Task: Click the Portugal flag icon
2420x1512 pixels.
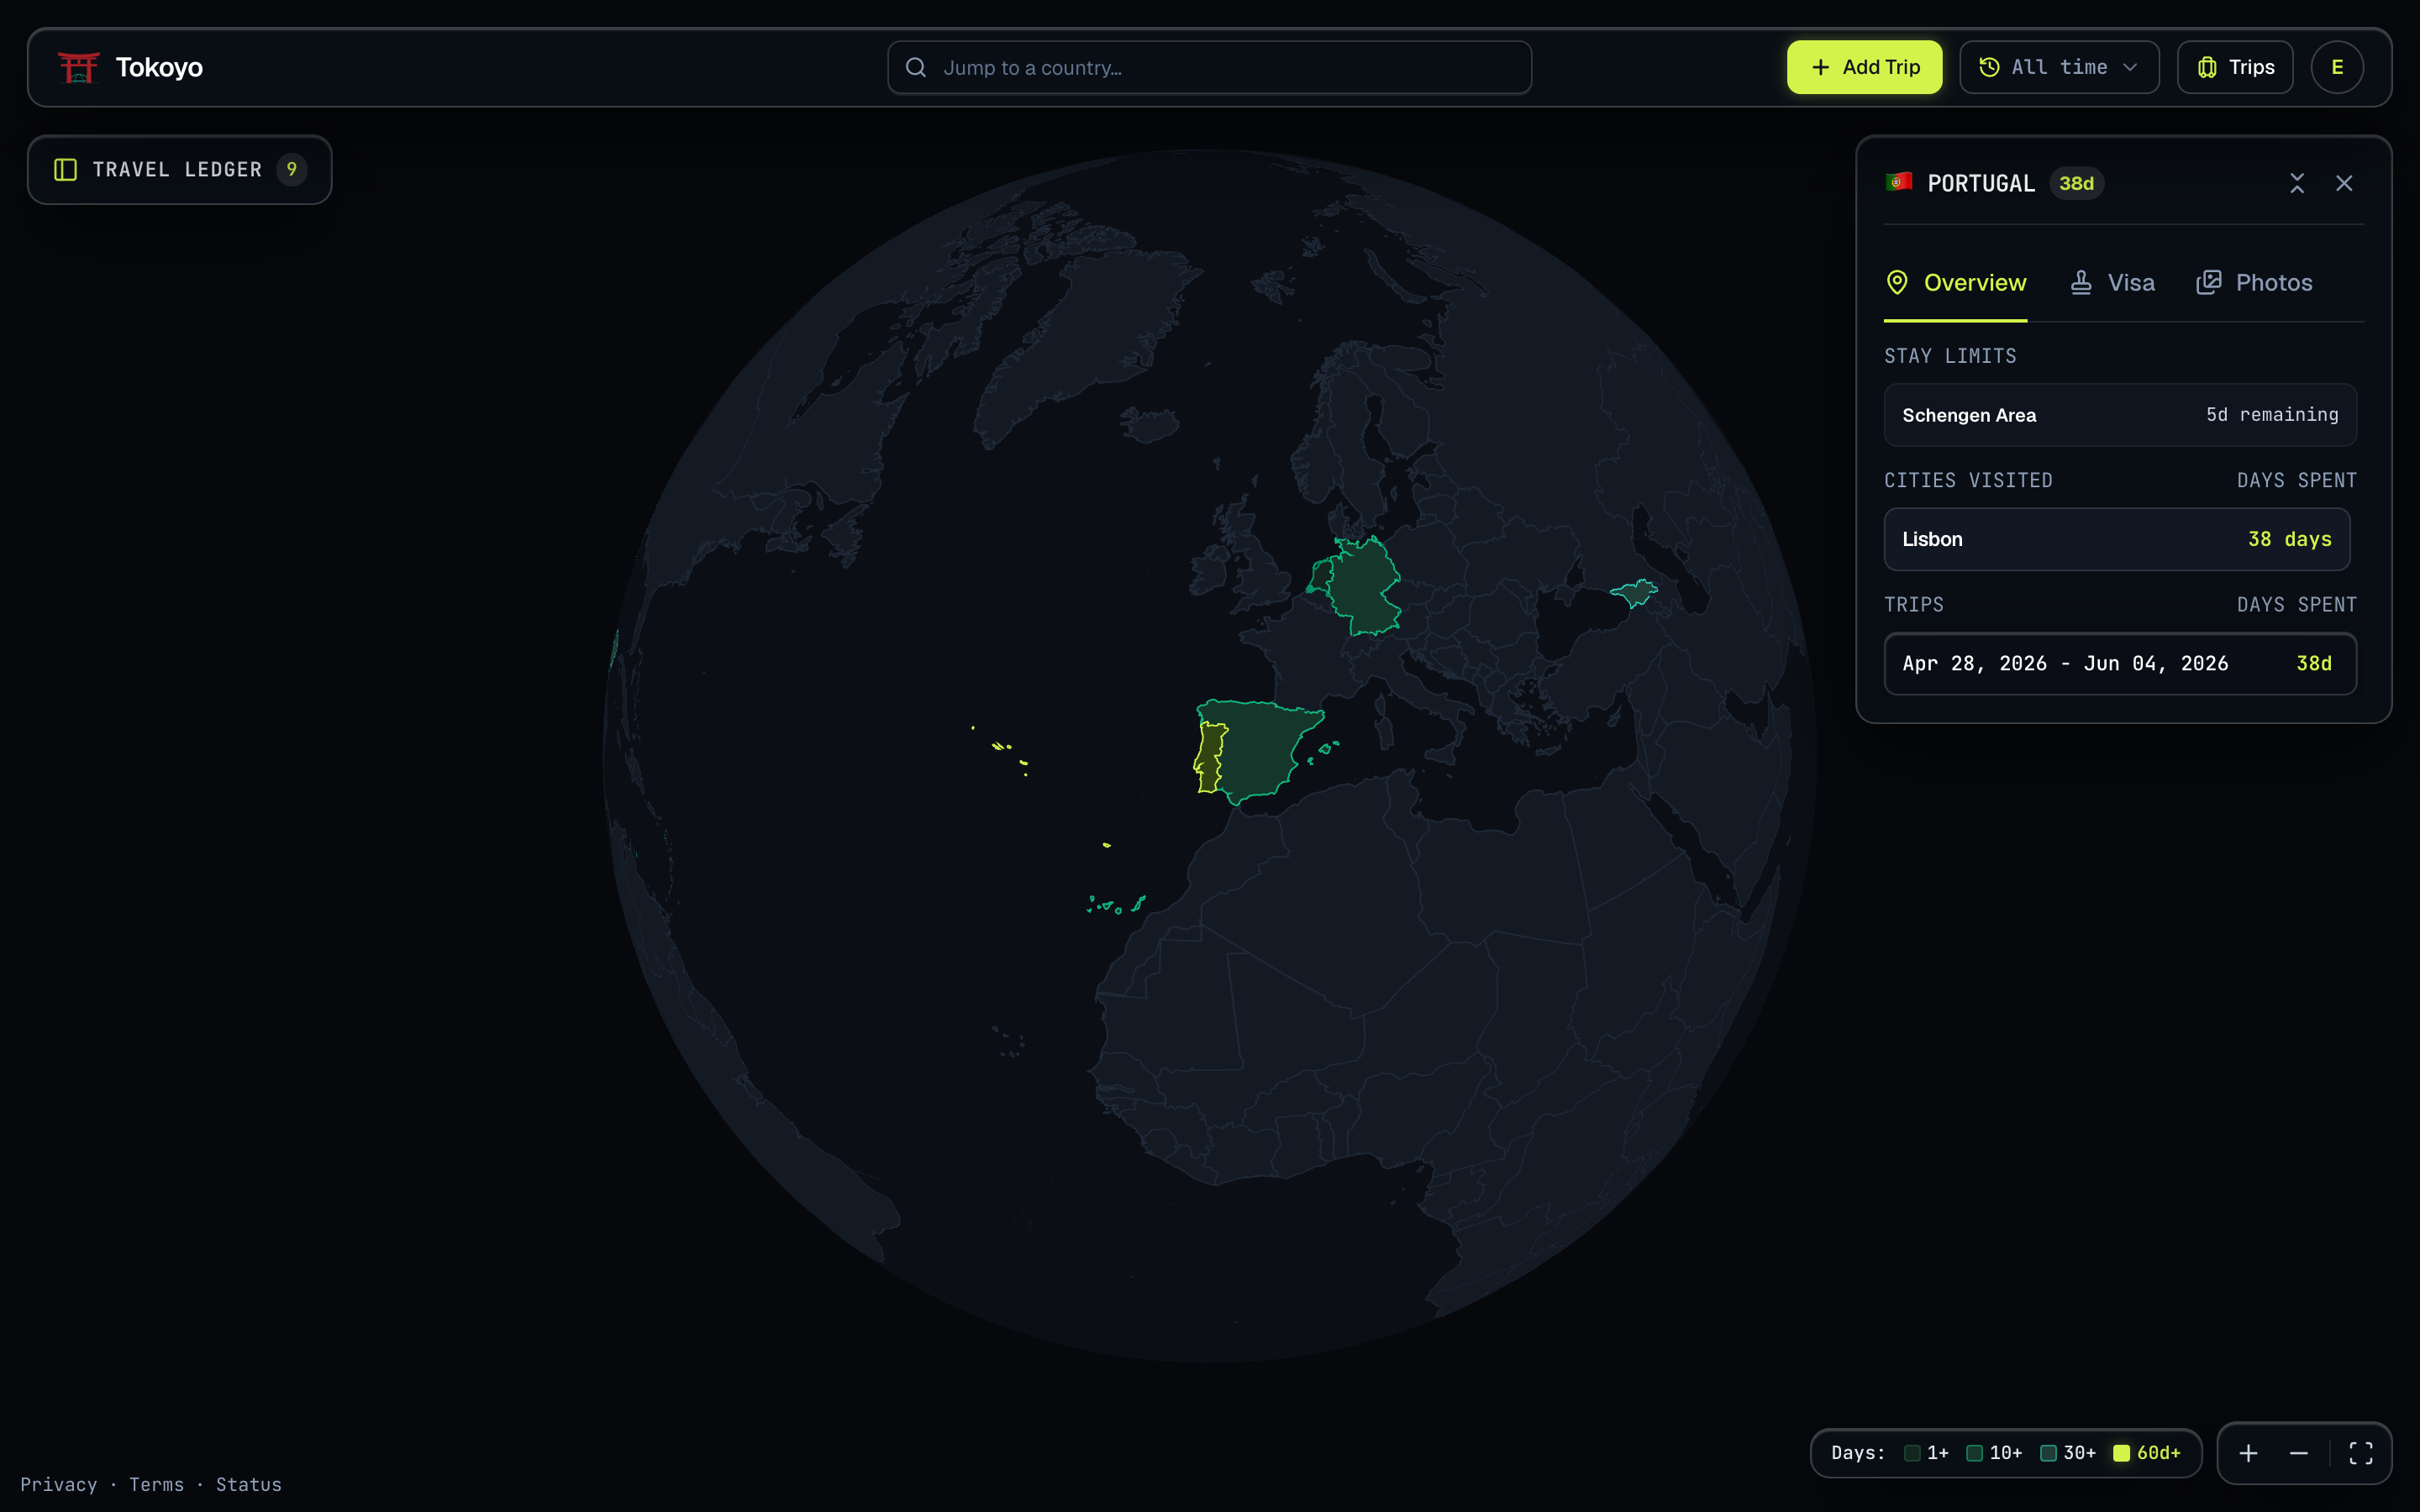Action: pos(1898,182)
